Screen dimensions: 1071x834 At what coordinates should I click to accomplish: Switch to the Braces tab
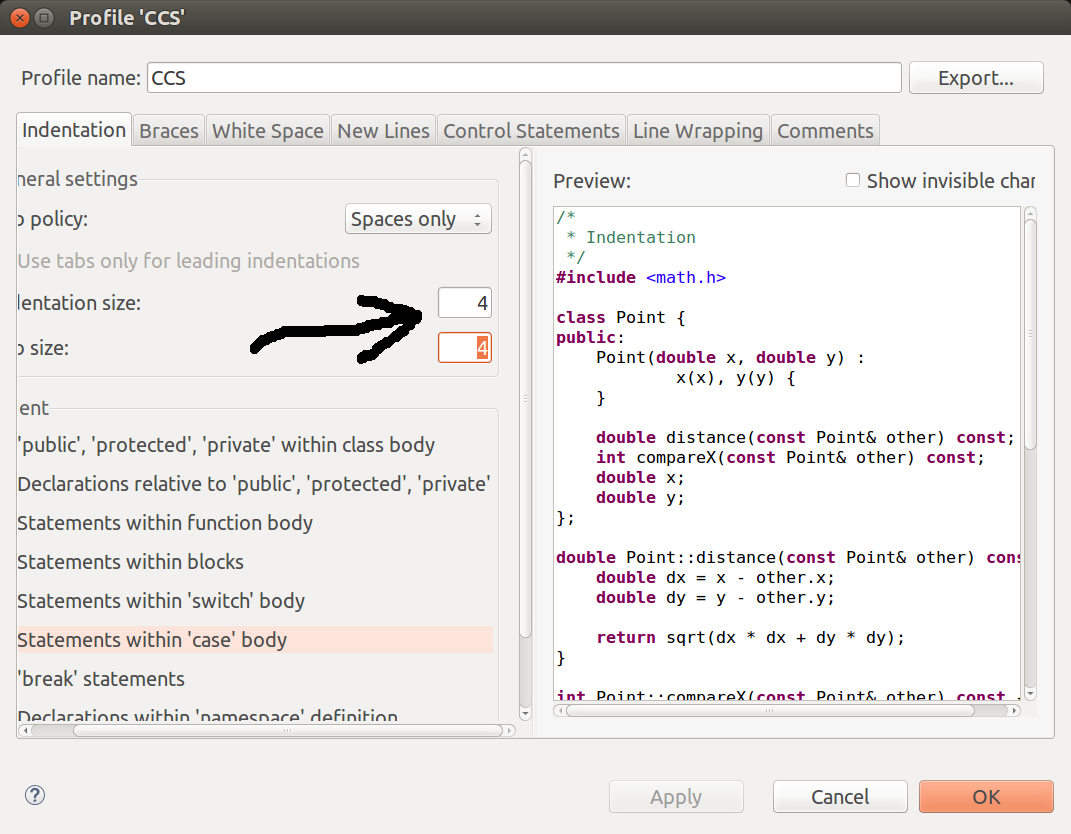click(x=168, y=129)
